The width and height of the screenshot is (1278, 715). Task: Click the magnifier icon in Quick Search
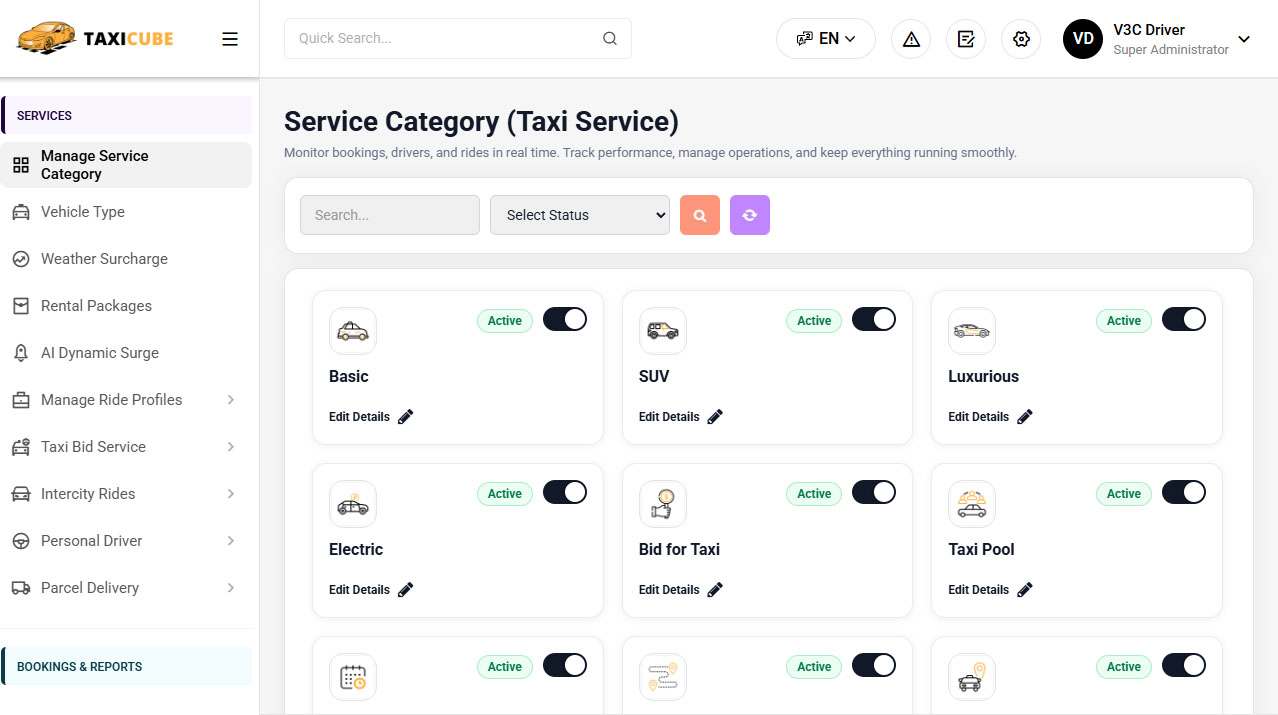[x=610, y=39]
